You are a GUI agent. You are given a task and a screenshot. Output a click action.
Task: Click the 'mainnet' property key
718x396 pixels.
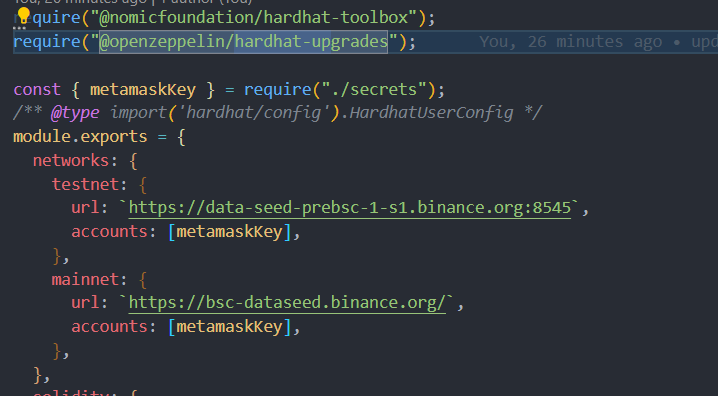[x=85, y=279]
